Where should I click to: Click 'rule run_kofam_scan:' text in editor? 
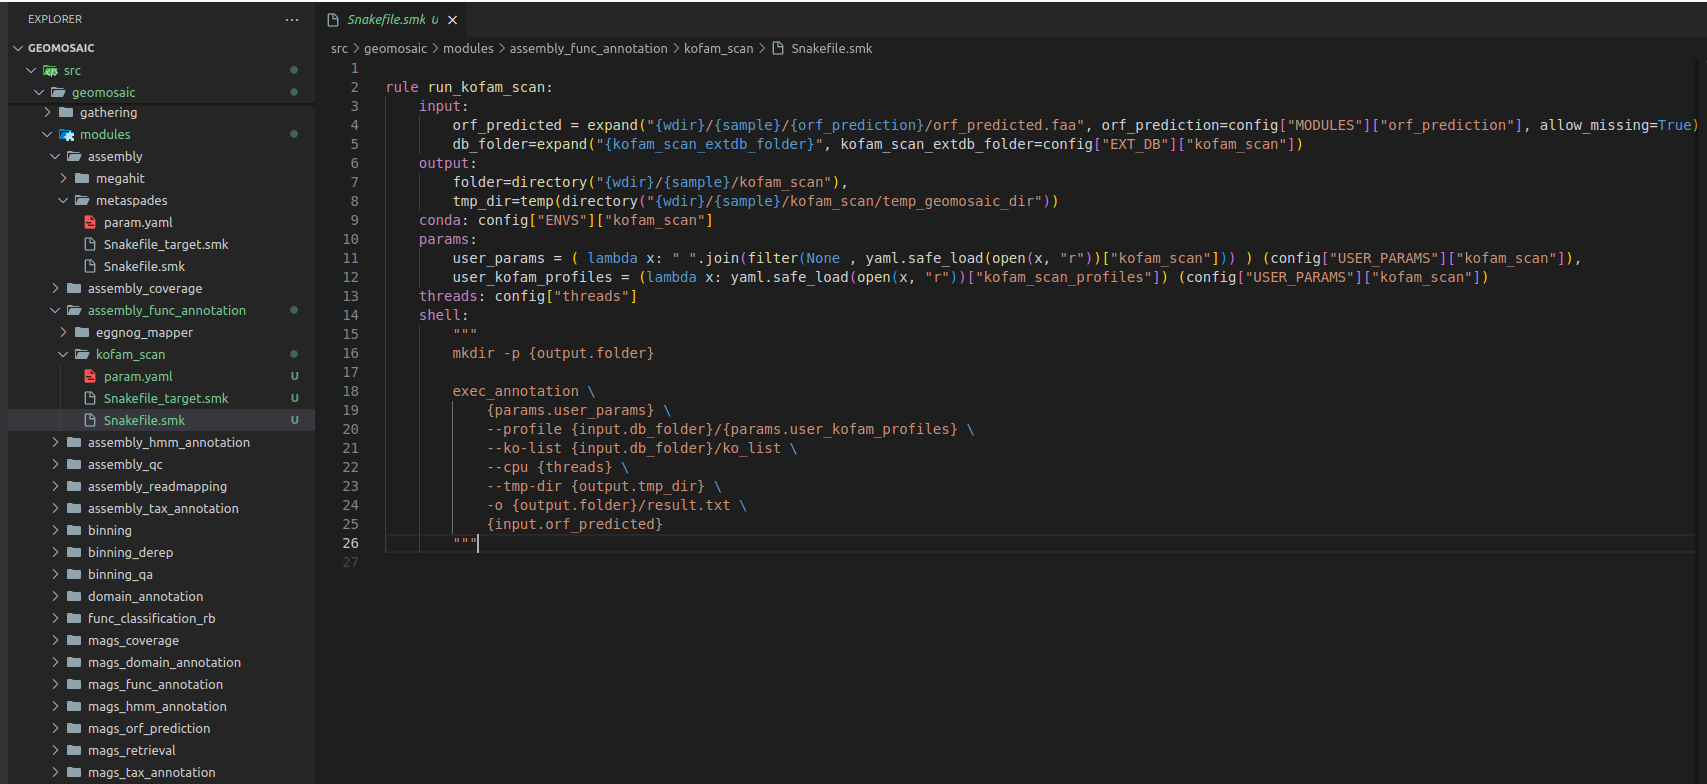[469, 87]
